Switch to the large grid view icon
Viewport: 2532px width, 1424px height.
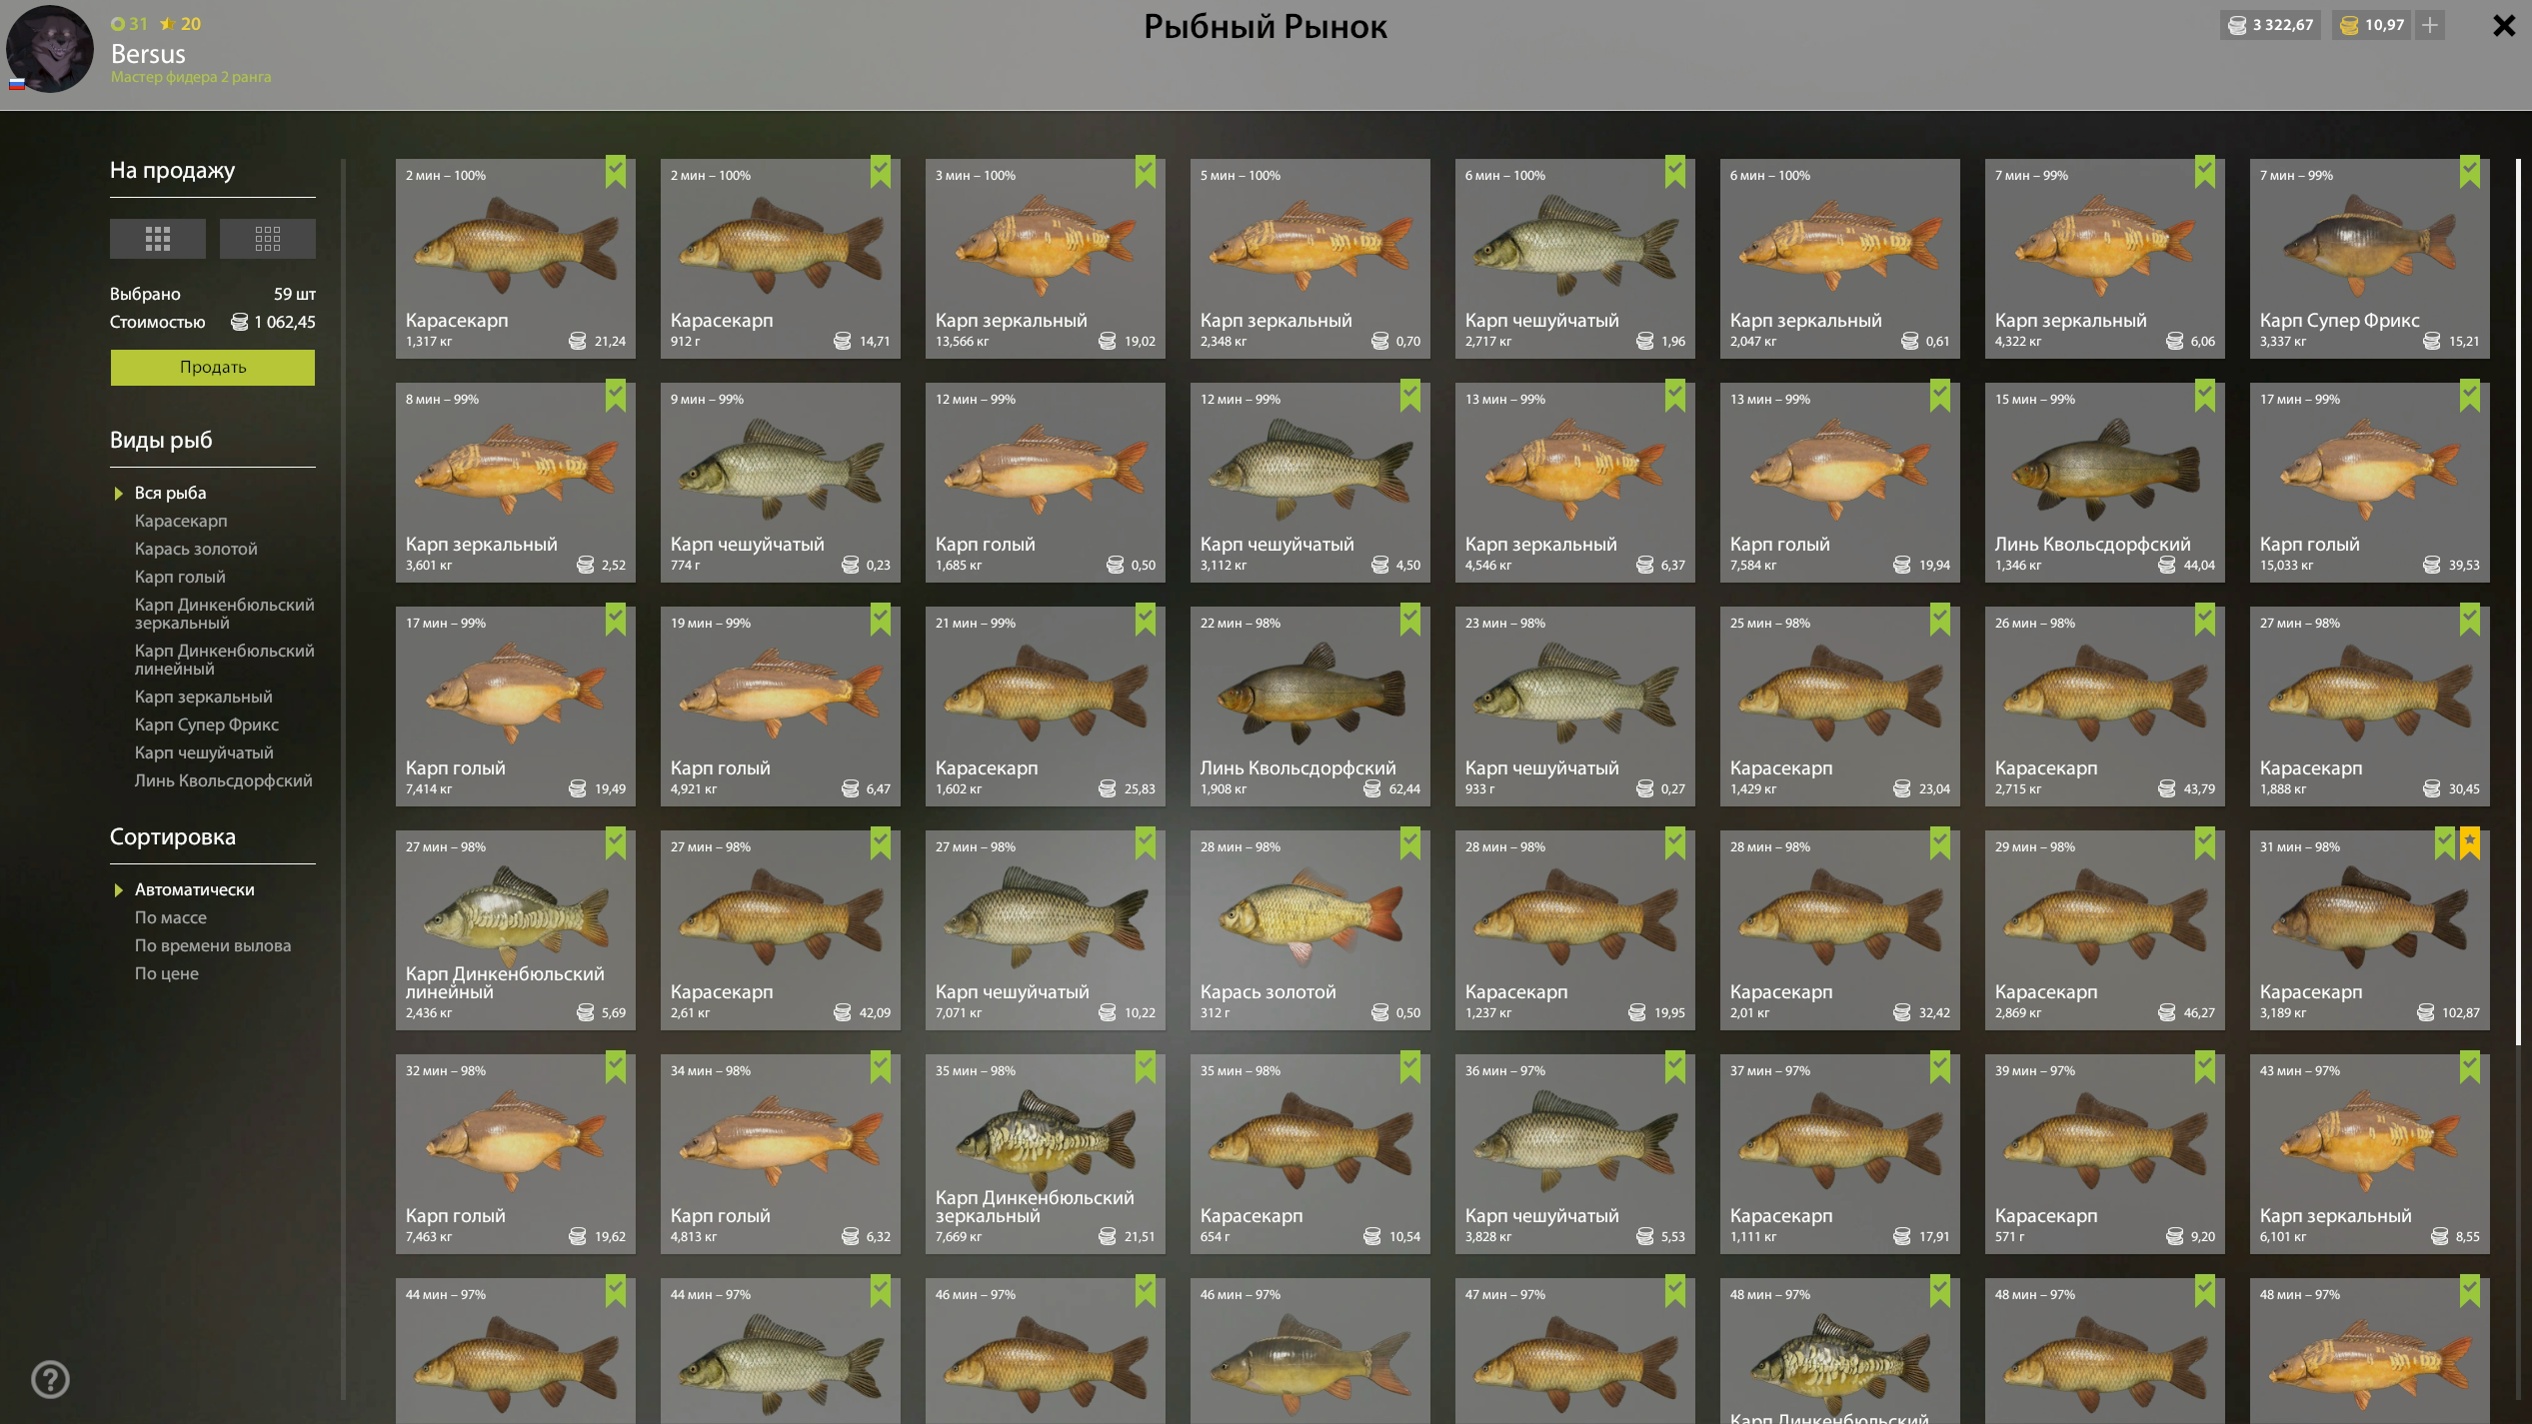point(157,238)
